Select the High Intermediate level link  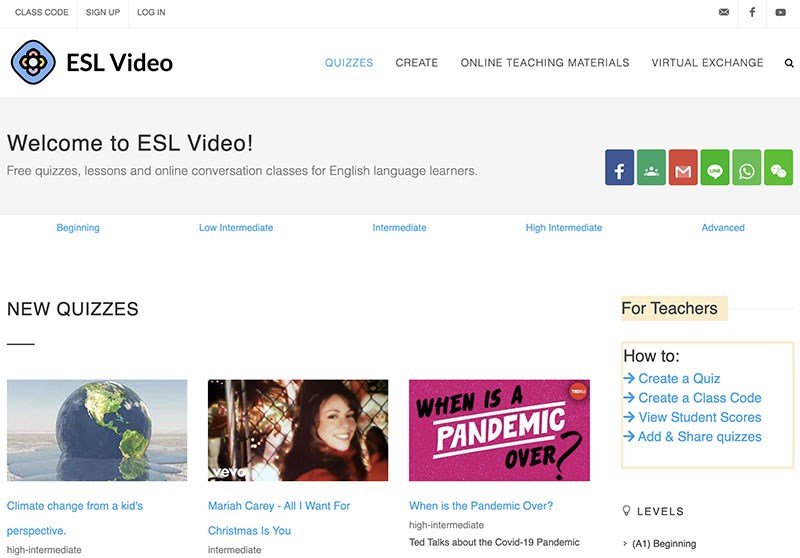tap(564, 227)
